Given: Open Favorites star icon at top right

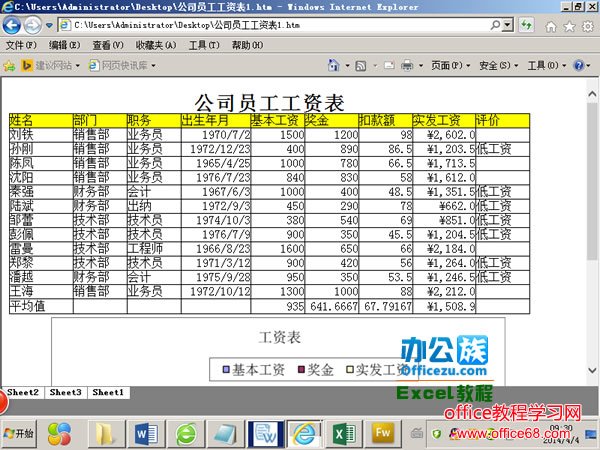Looking at the screenshot, I should pos(569,26).
